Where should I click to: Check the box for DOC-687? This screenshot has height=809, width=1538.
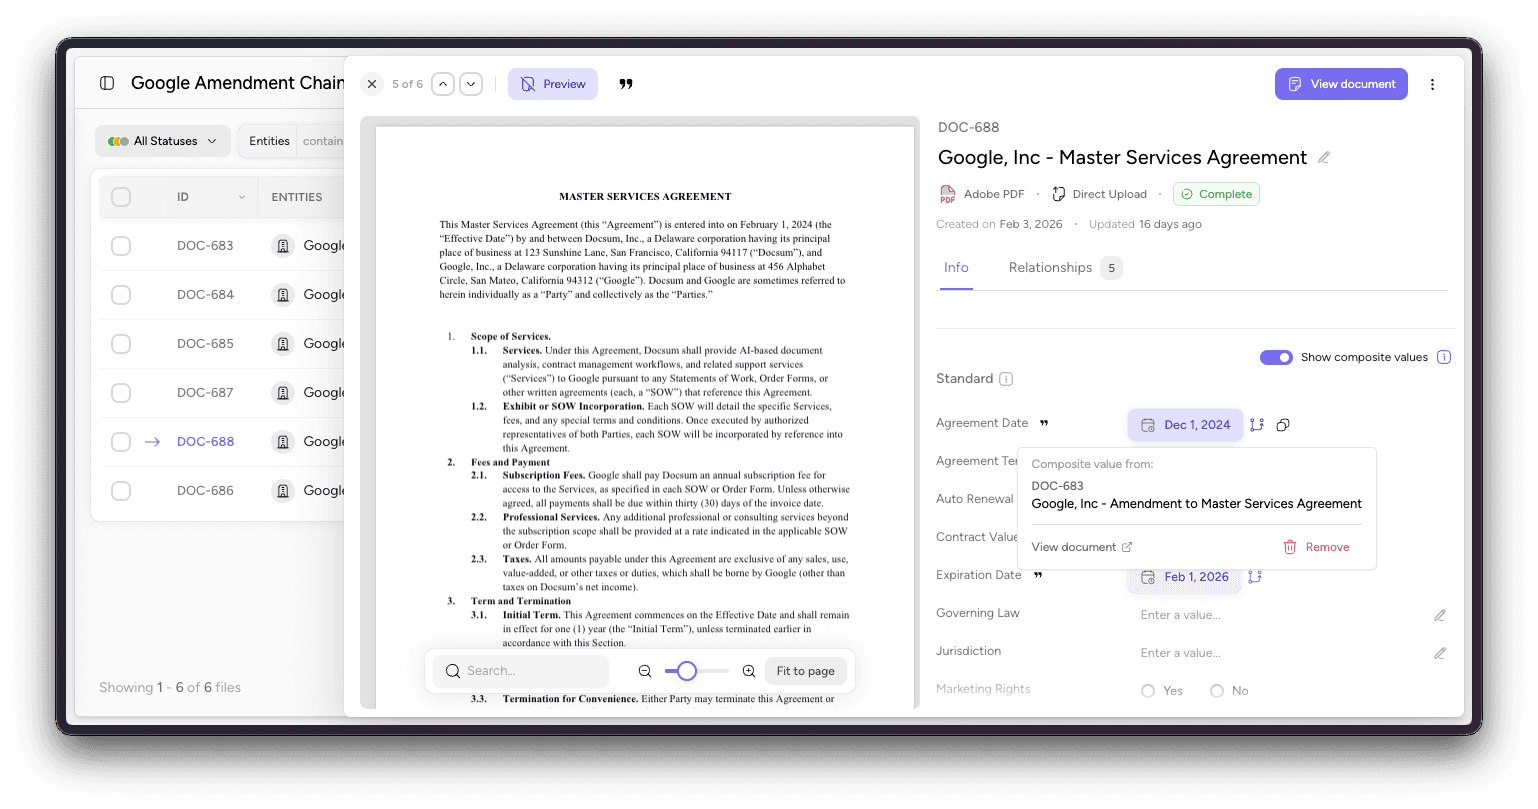click(121, 392)
